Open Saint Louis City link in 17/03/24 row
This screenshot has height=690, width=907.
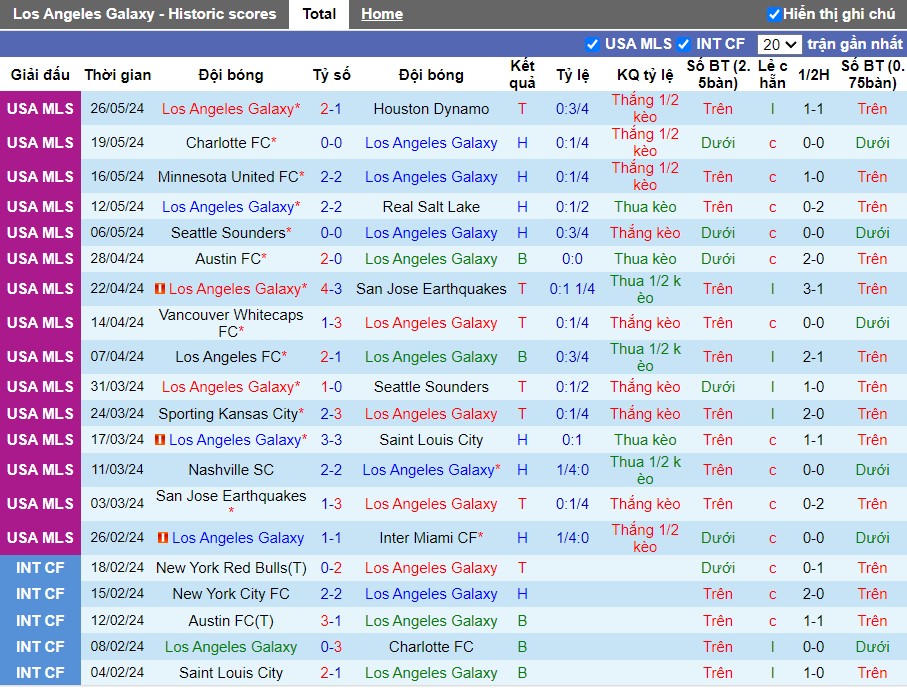pyautogui.click(x=431, y=440)
